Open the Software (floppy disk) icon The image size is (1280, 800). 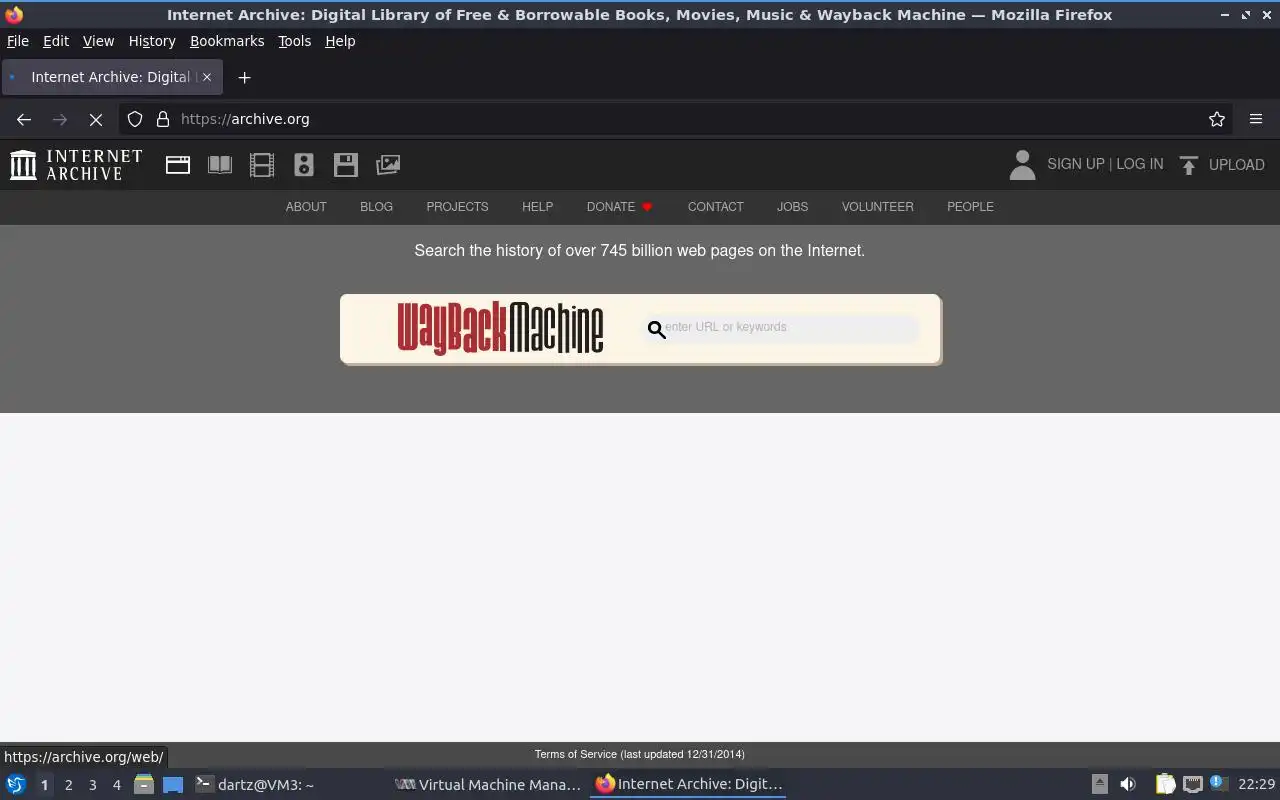click(346, 165)
